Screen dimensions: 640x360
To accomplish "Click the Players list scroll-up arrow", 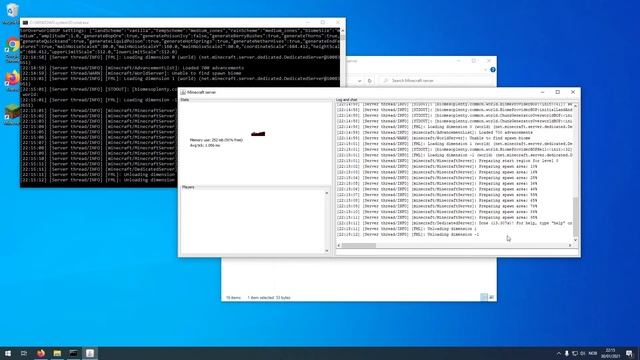I will pyautogui.click(x=327, y=193).
